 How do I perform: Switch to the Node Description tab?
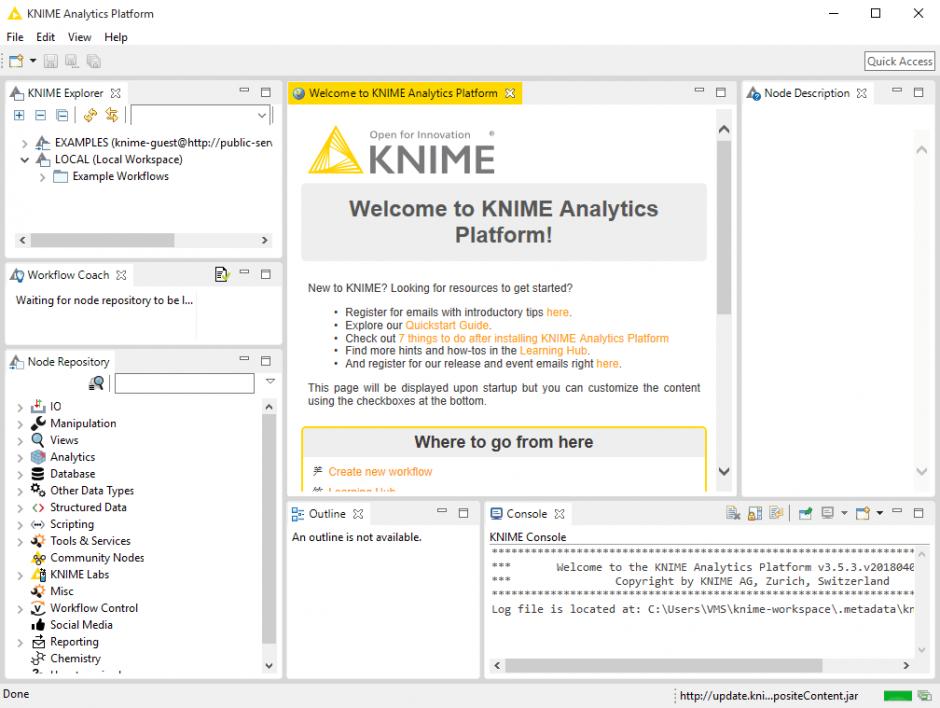806,94
